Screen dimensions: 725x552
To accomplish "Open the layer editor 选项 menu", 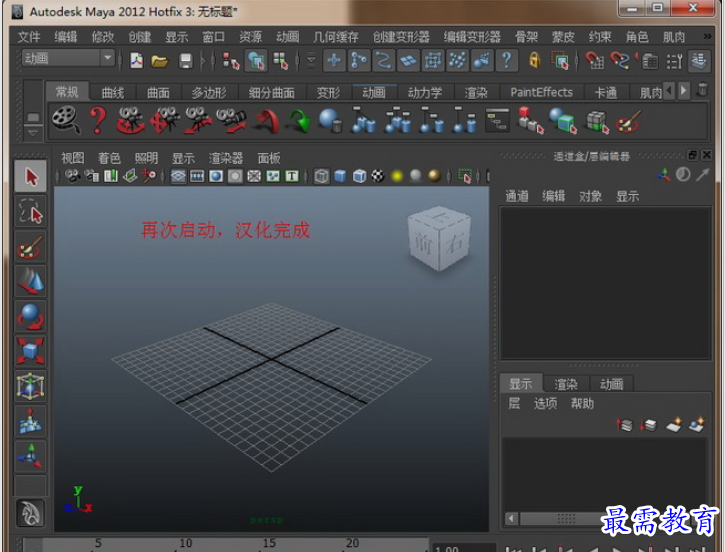I will [545, 404].
